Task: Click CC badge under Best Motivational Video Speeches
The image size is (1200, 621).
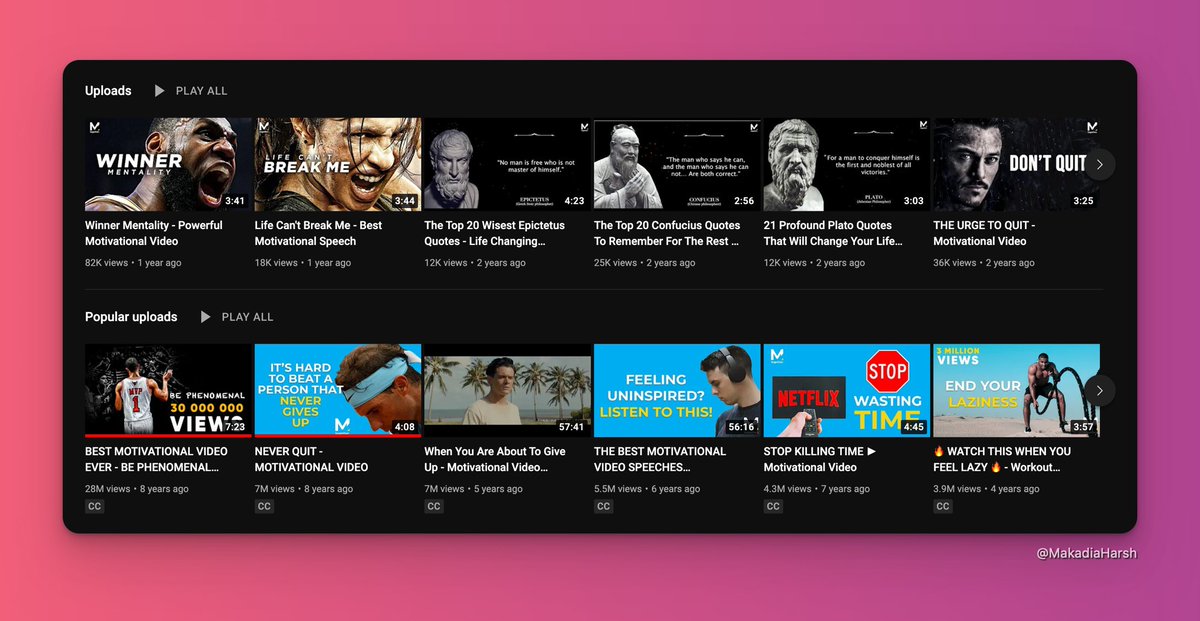Action: tap(603, 506)
